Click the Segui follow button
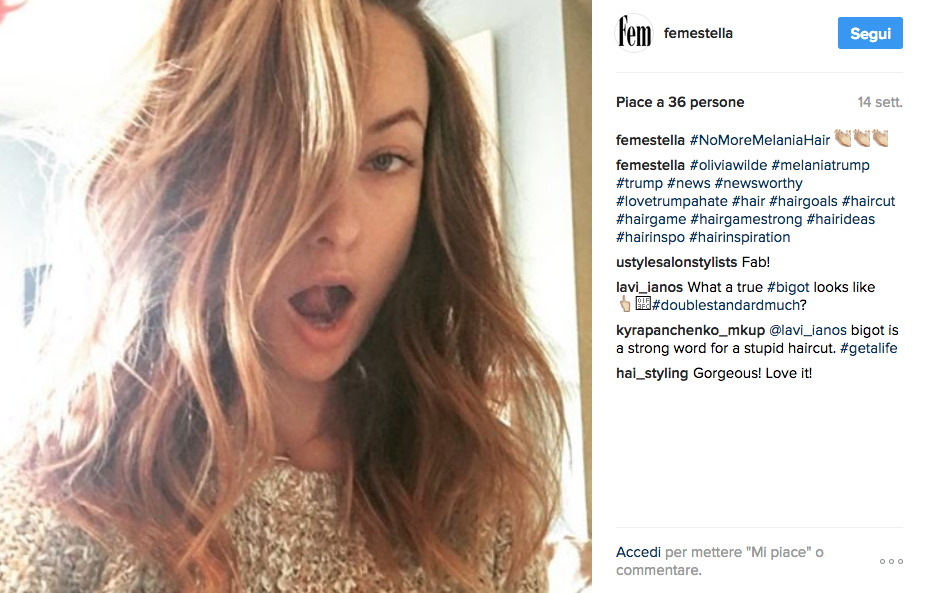This screenshot has height=593, width=927. tap(870, 33)
